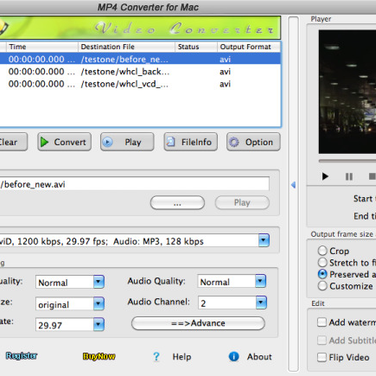
Task: Click the BuyNow link
Action: [x=99, y=356]
